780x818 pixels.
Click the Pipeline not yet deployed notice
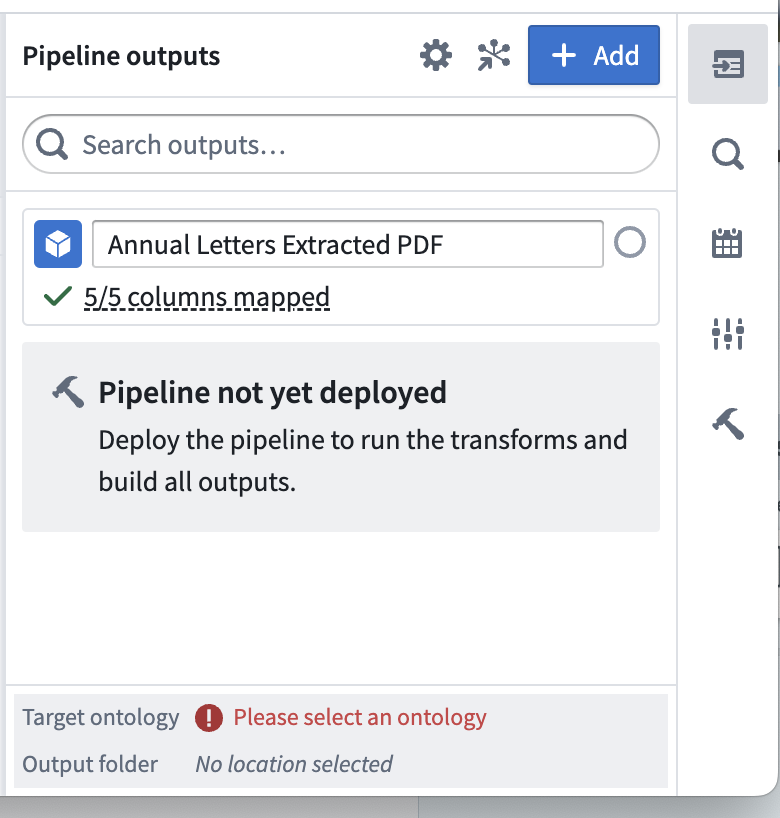click(341, 437)
